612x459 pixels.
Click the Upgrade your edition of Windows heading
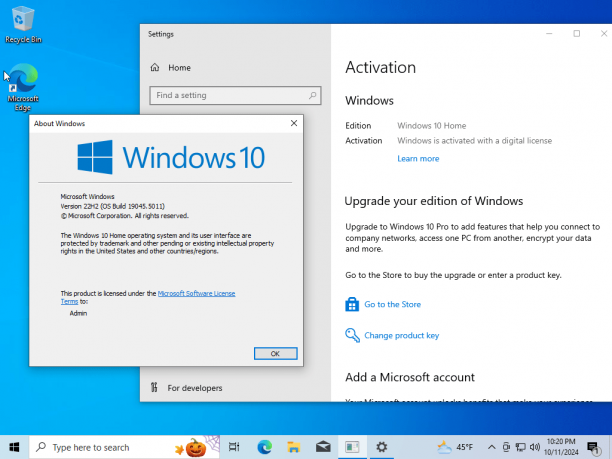tap(434, 201)
